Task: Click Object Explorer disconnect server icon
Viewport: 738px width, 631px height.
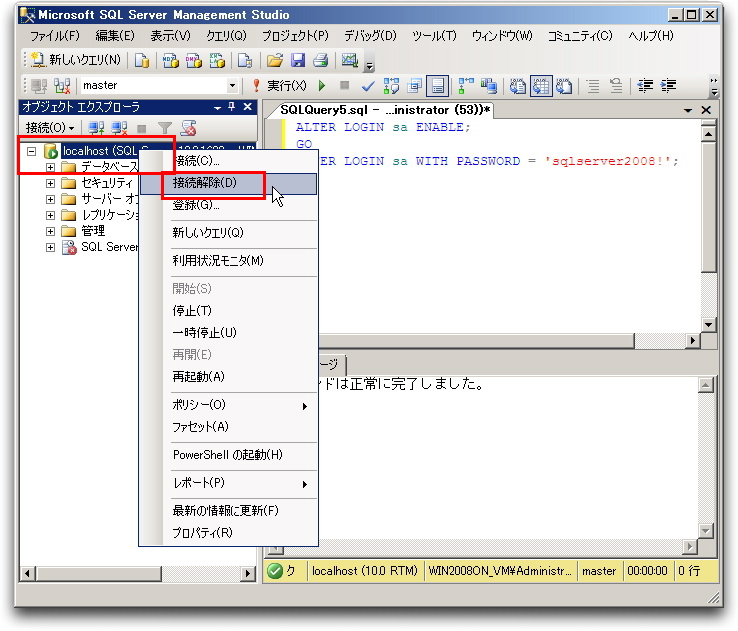Action: tap(119, 128)
